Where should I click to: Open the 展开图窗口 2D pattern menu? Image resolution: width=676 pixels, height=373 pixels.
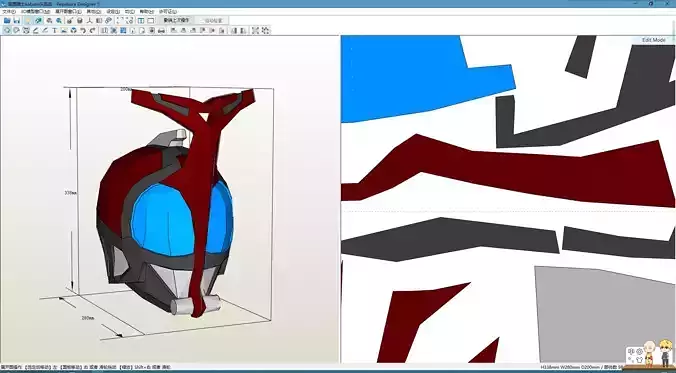tap(68, 12)
